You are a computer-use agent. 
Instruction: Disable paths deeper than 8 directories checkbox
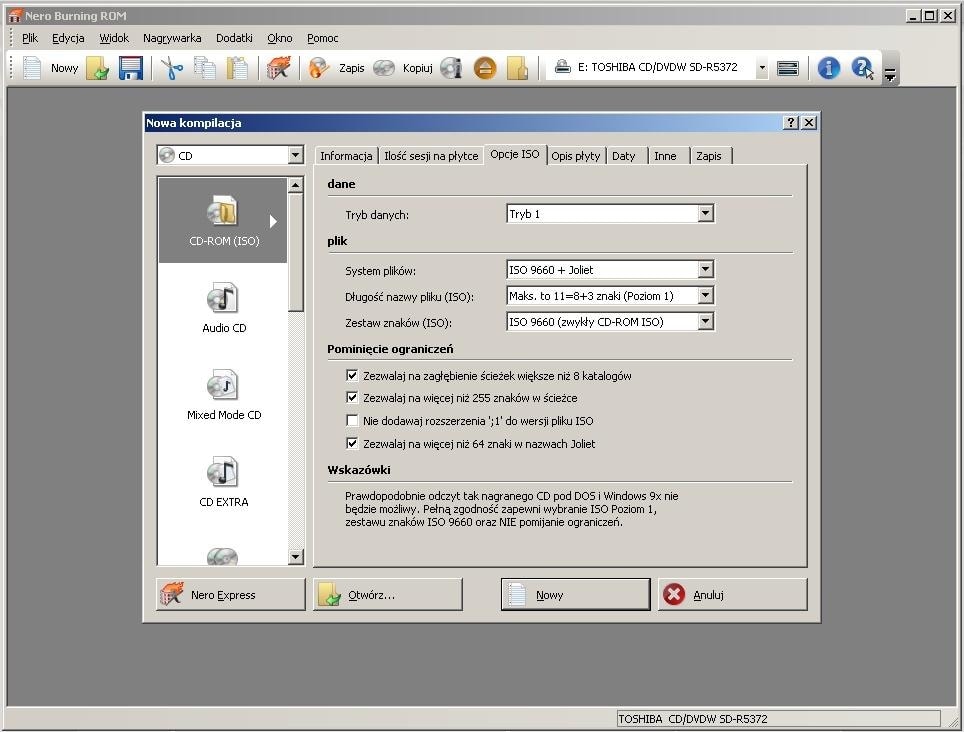pos(352,376)
